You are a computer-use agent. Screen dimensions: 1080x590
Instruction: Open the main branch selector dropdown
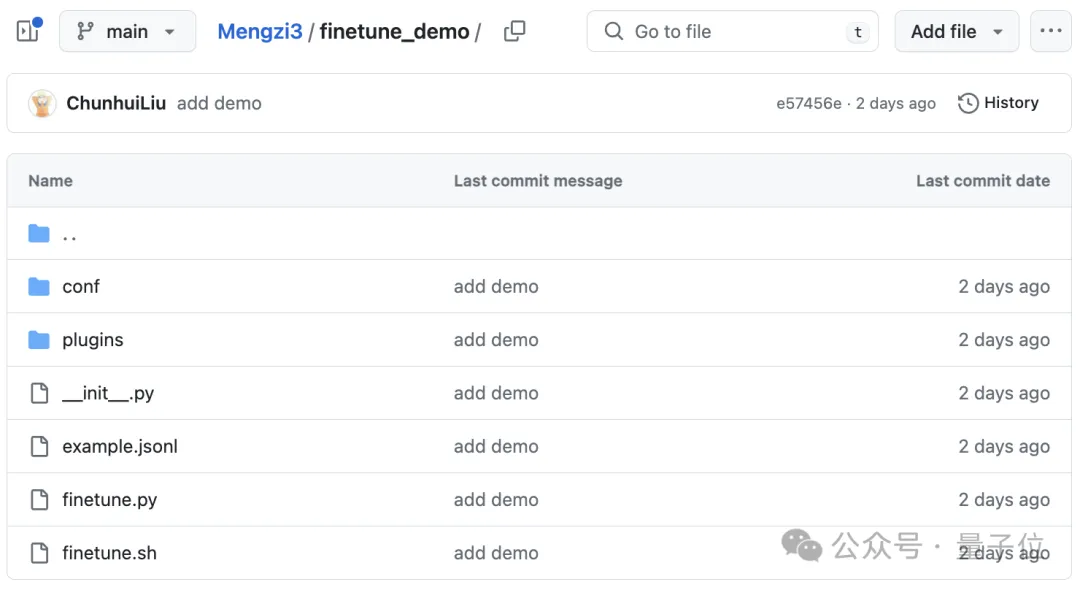[x=127, y=31]
